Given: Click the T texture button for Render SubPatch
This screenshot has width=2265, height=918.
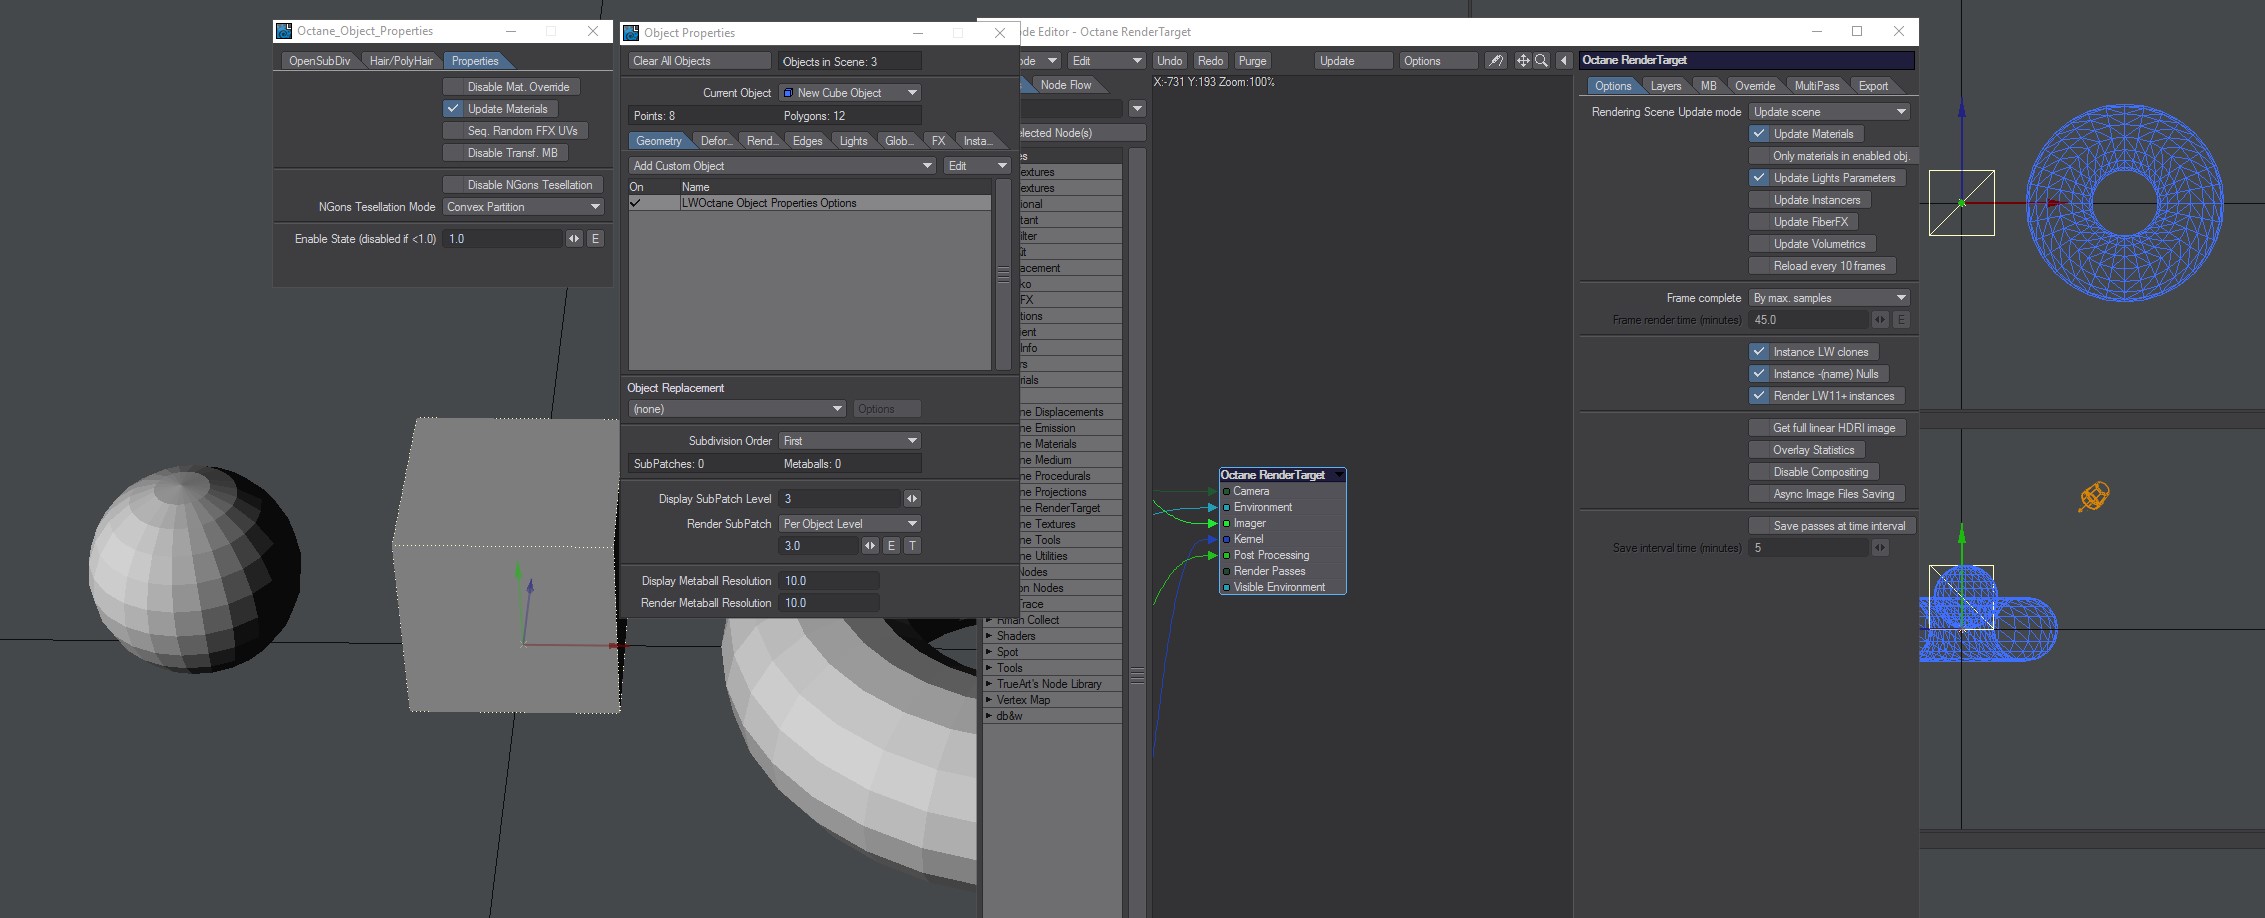Looking at the screenshot, I should pyautogui.click(x=912, y=546).
